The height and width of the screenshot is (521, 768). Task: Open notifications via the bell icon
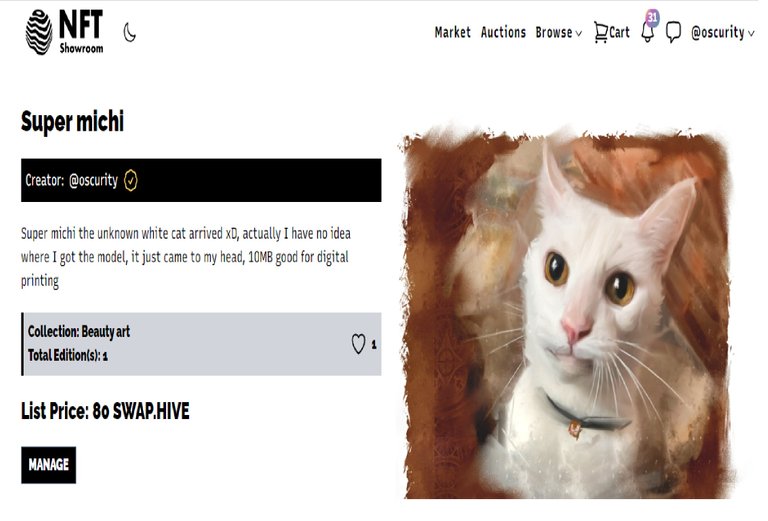648,33
